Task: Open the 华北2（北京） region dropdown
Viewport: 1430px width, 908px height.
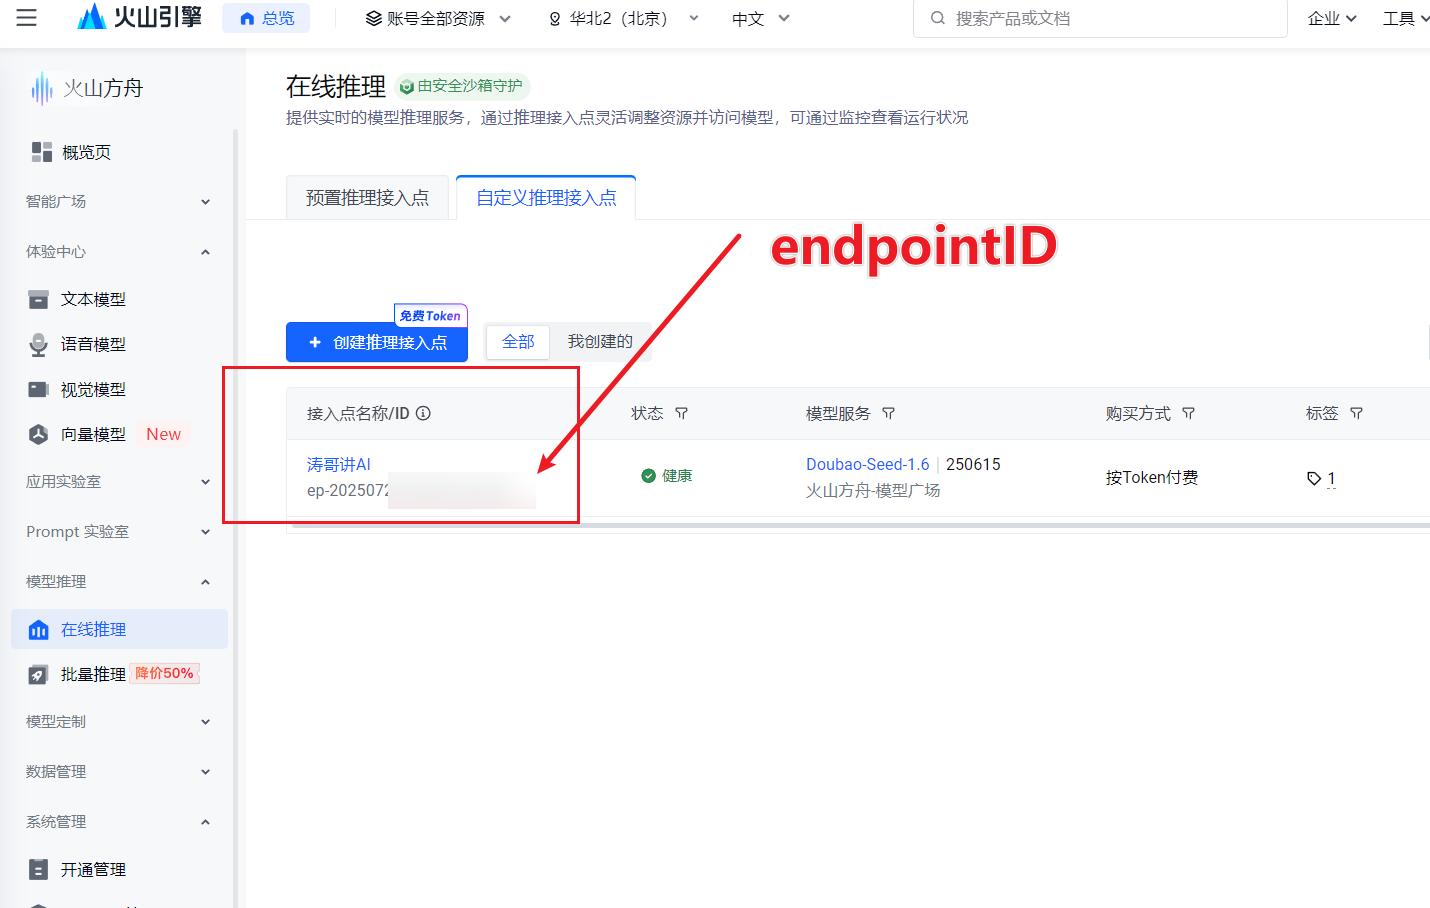Action: point(623,19)
